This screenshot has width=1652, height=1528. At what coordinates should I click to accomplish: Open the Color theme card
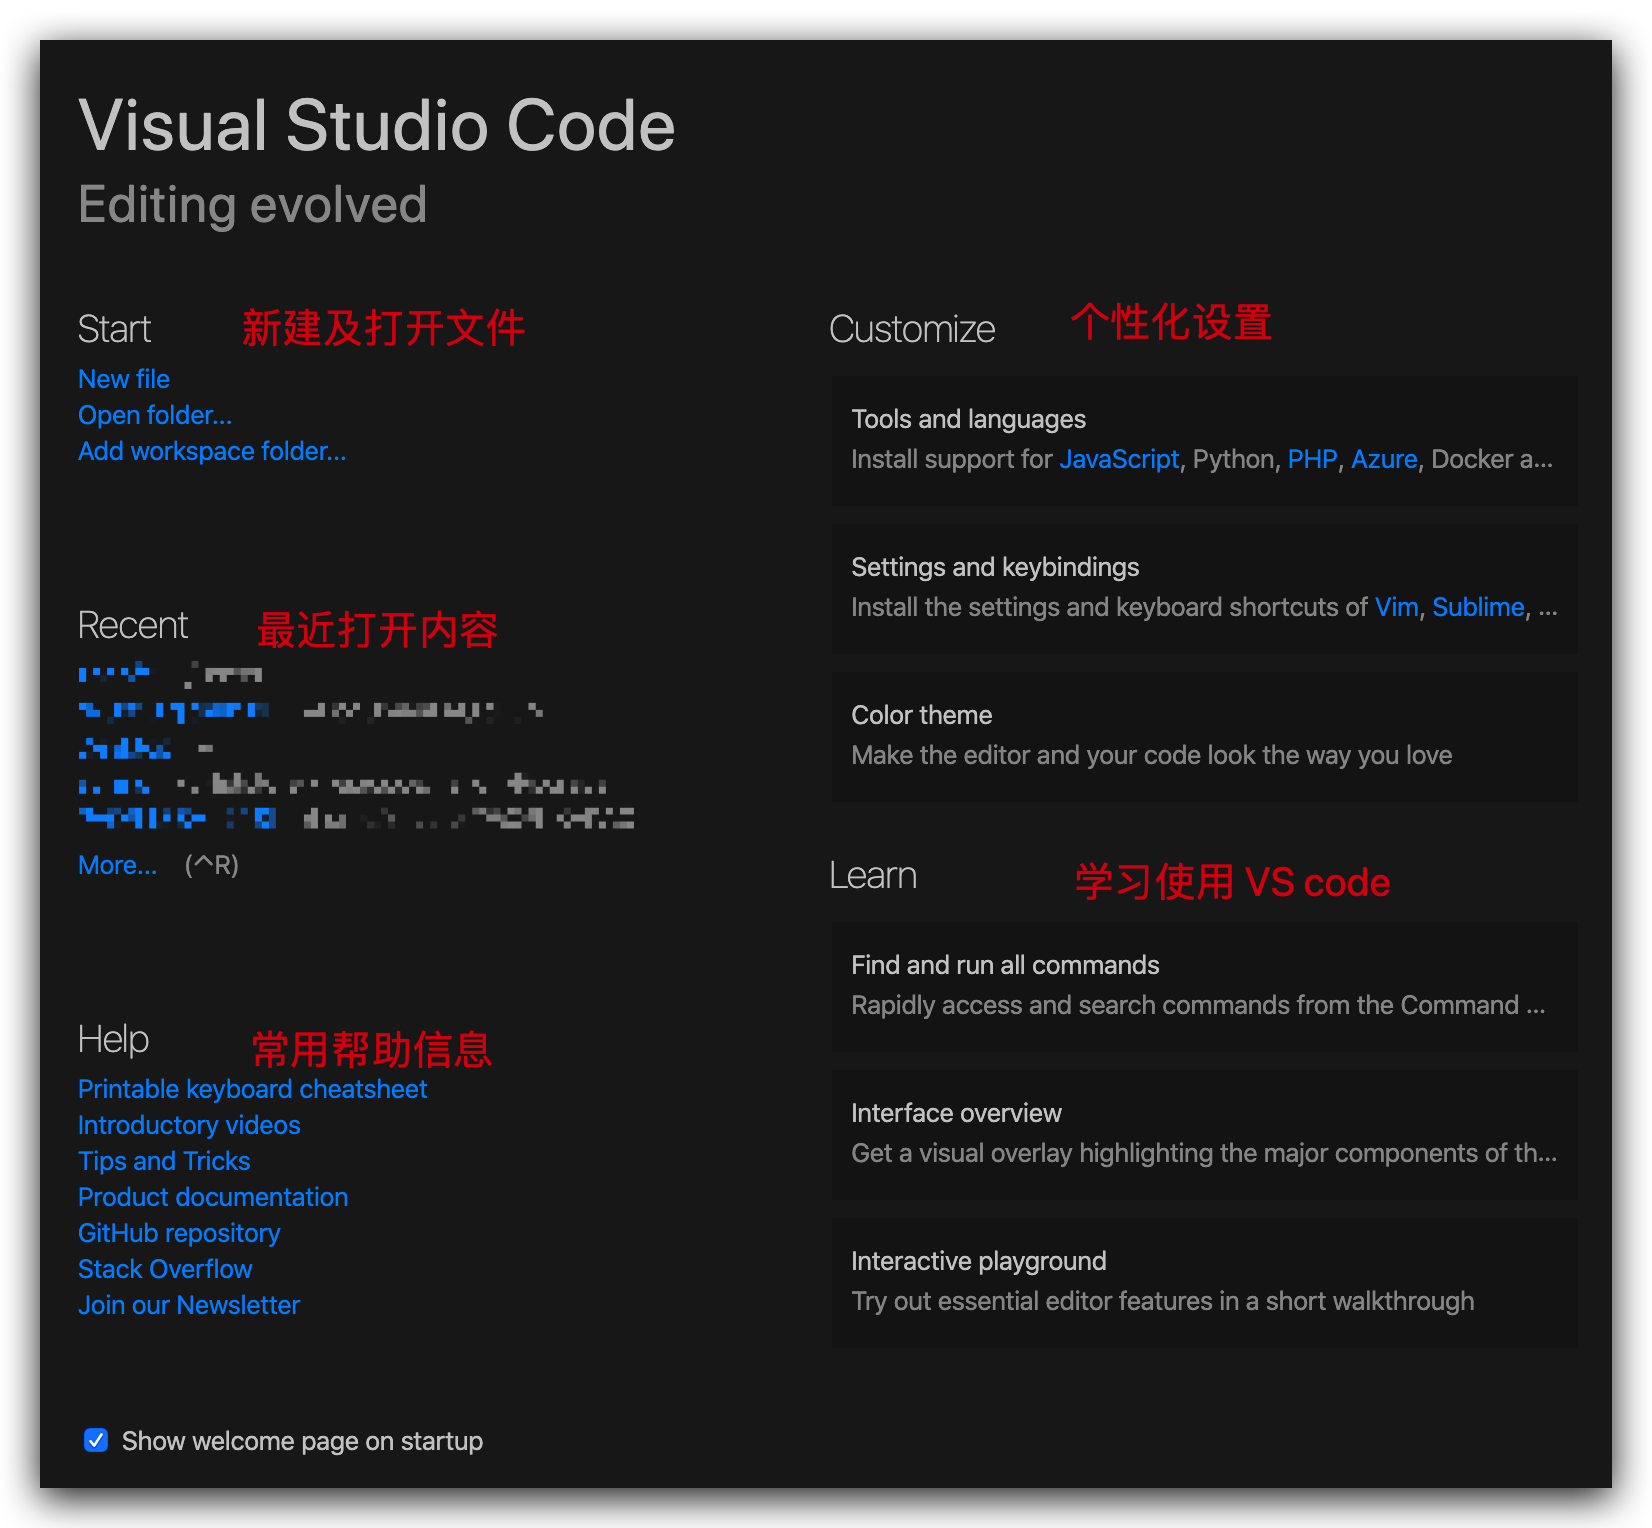click(1203, 735)
